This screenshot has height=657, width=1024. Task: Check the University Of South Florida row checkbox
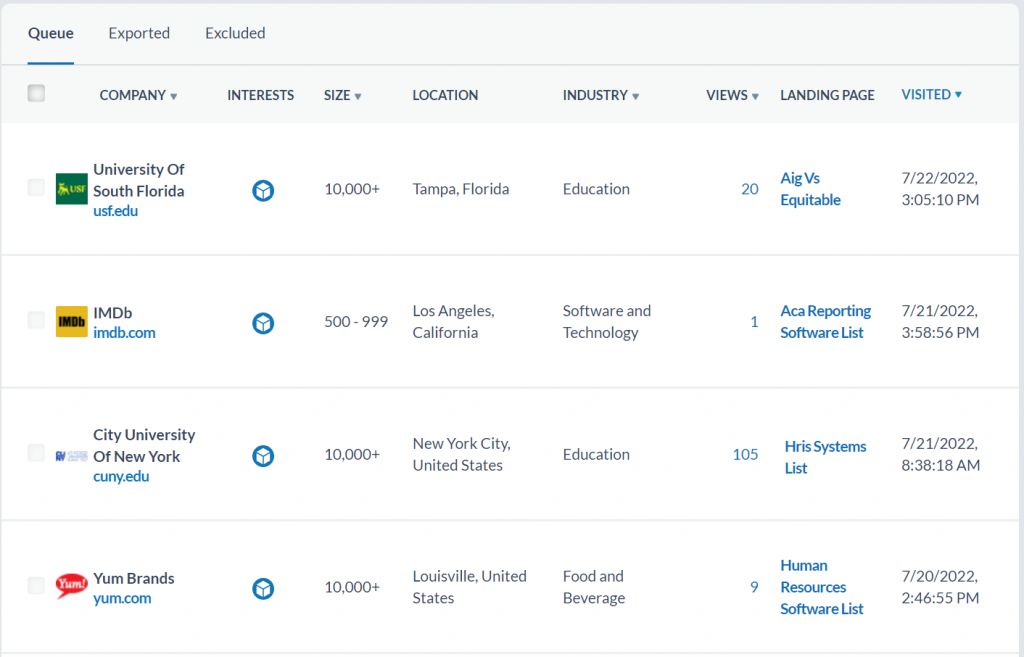[36, 188]
